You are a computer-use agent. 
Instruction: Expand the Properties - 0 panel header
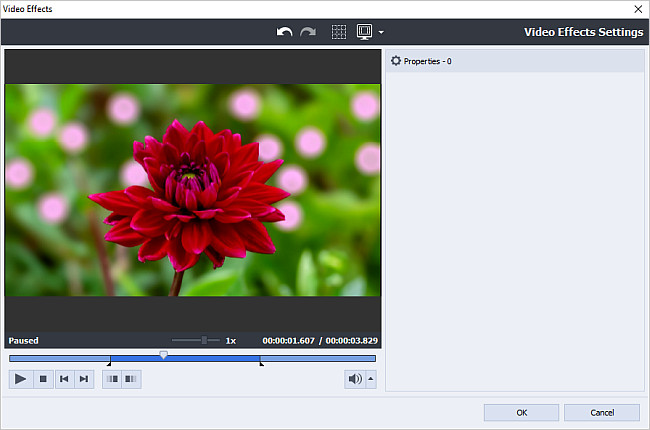[x=514, y=61]
